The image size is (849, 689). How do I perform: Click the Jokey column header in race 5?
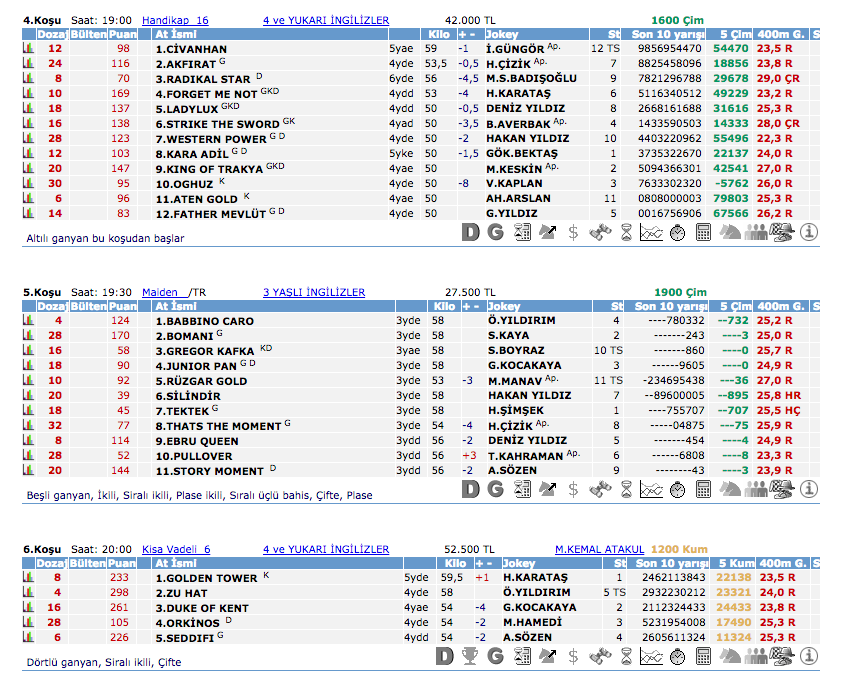tap(504, 306)
